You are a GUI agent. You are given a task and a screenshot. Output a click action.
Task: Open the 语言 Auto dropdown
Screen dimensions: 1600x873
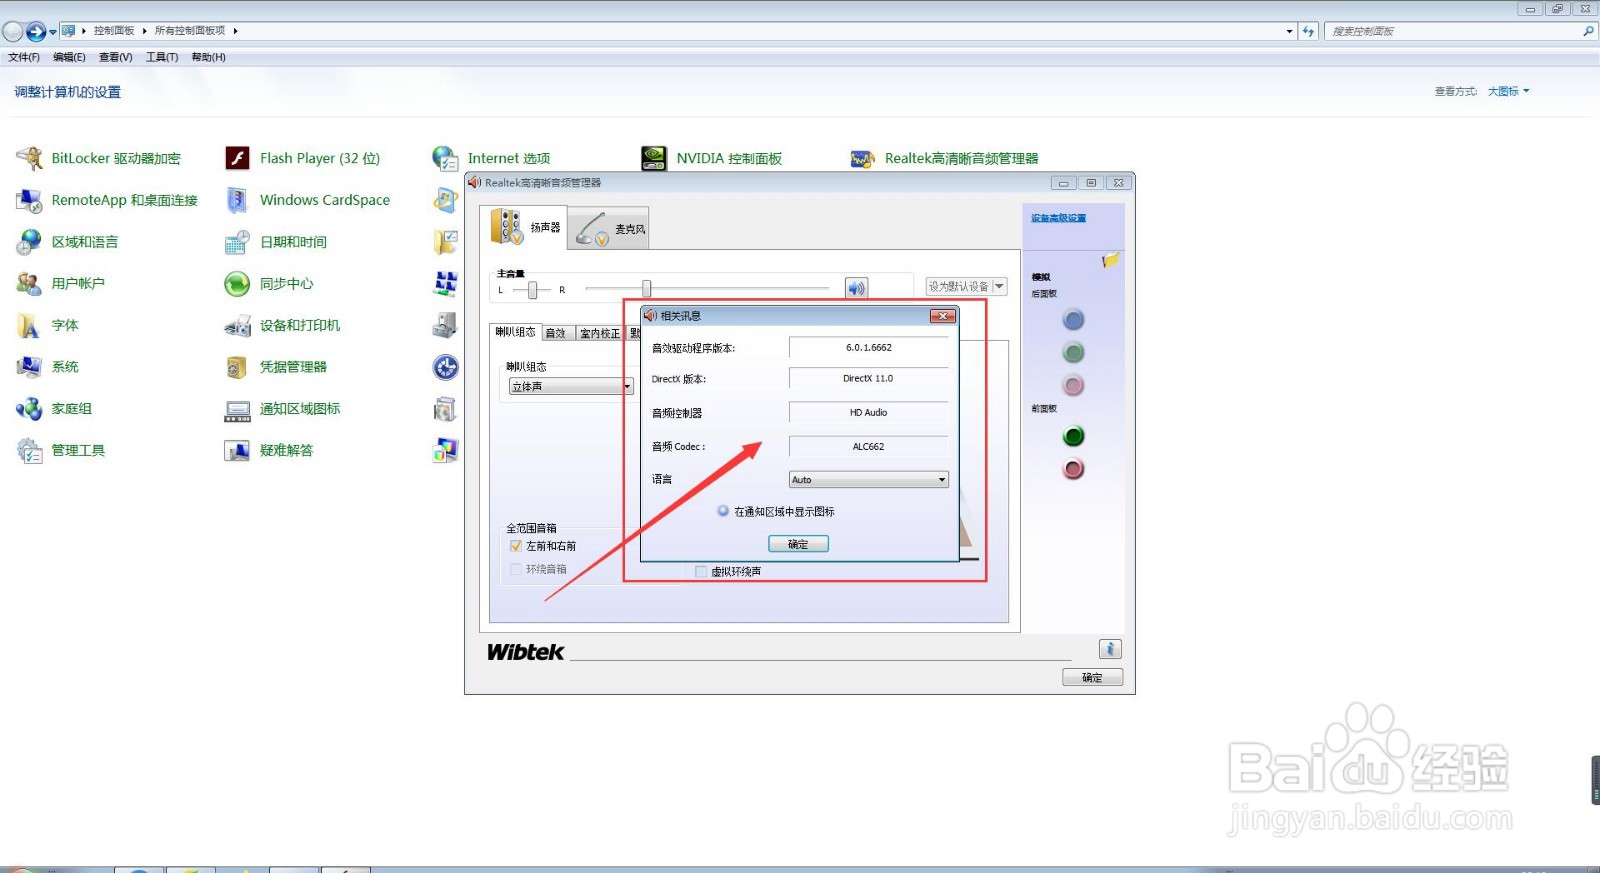coord(868,480)
